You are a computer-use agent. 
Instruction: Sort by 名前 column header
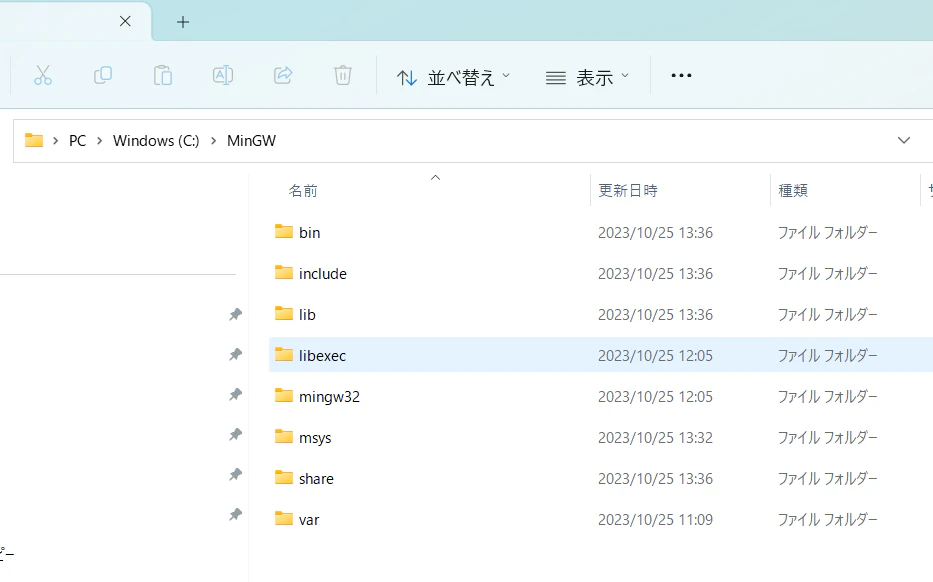pos(303,190)
